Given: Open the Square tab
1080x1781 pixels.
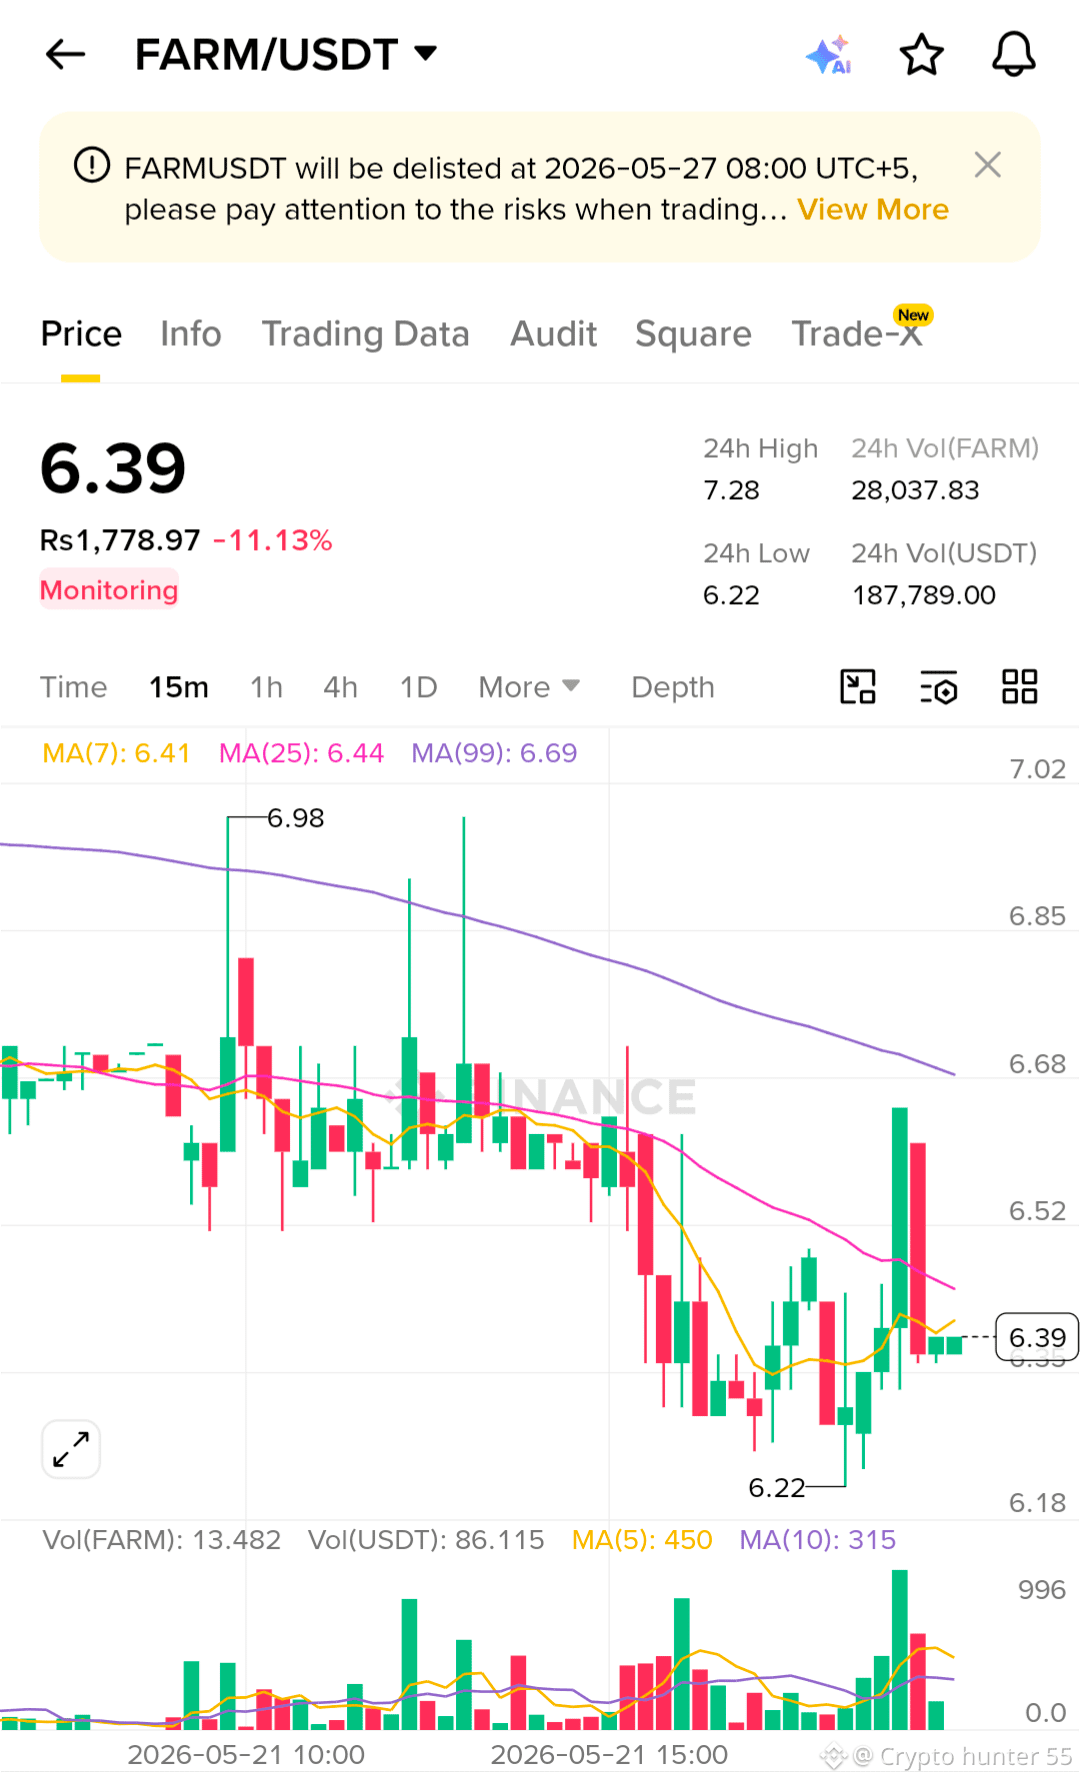Looking at the screenshot, I should pyautogui.click(x=693, y=334).
